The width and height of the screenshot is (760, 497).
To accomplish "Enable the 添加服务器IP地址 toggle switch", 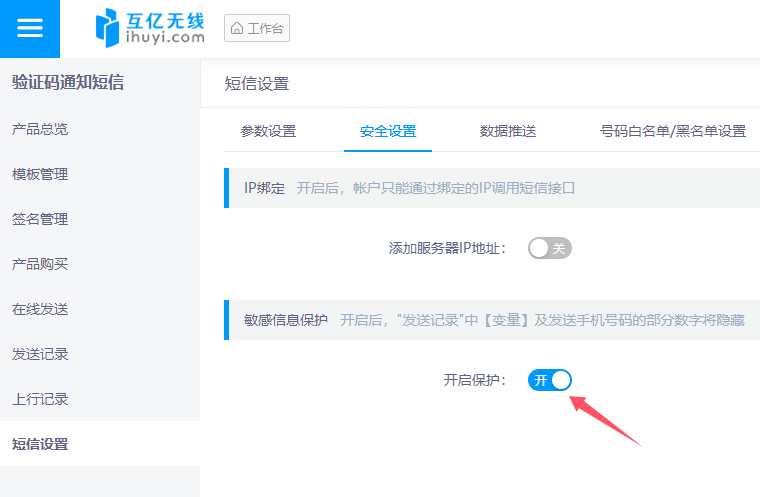I will tap(549, 248).
